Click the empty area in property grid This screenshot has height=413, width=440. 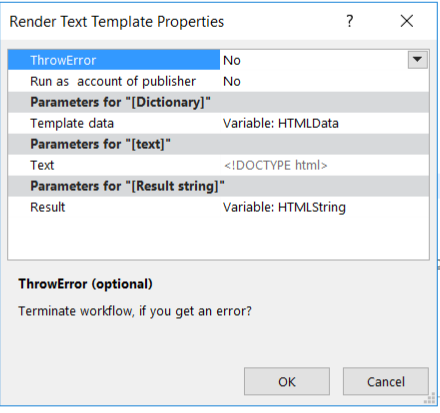click(x=218, y=238)
